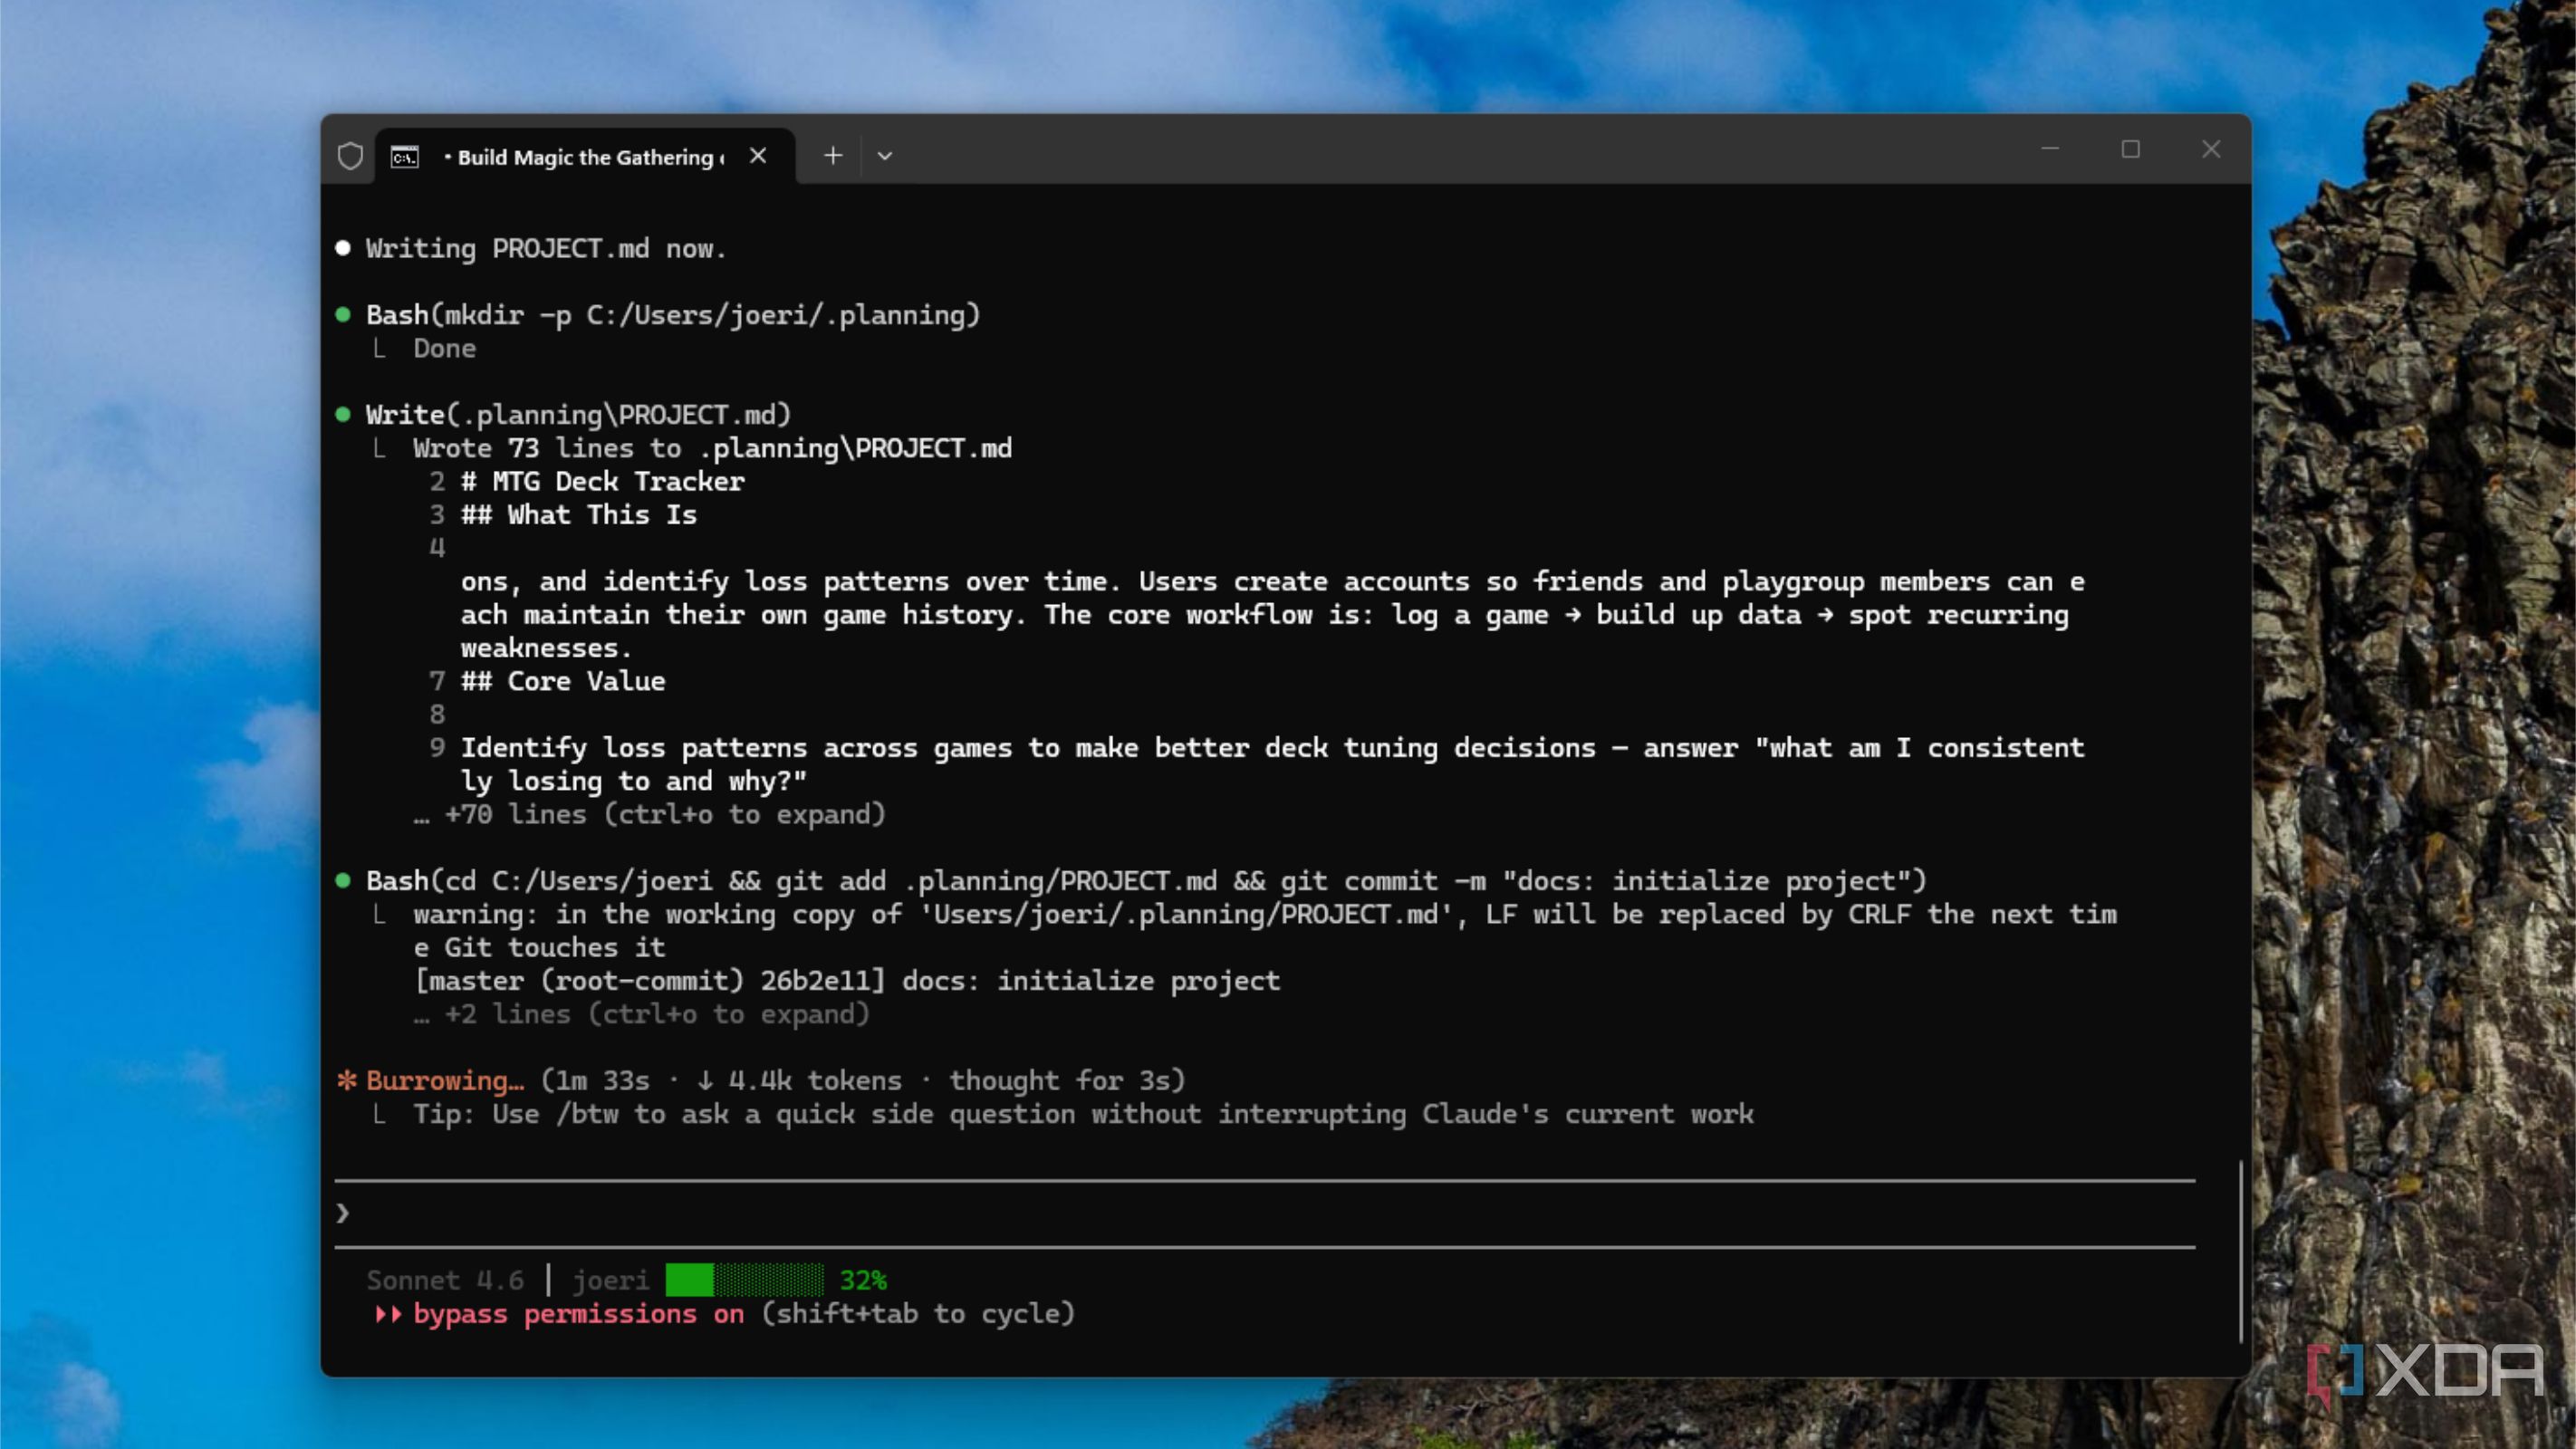Expand the +2 lines collapsed output
The image size is (2576, 1449).
point(642,1015)
